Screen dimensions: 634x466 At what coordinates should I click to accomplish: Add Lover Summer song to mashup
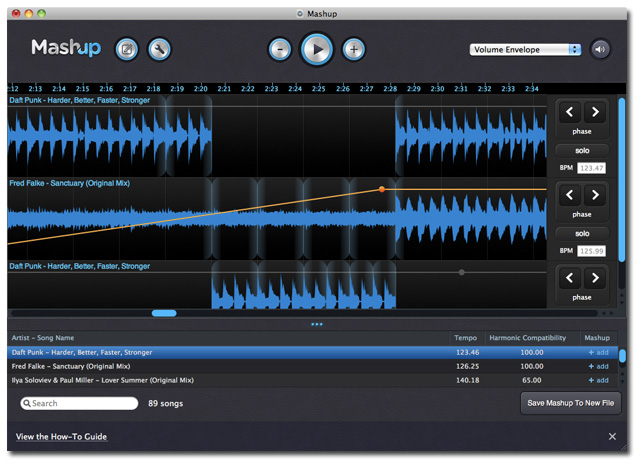click(598, 380)
